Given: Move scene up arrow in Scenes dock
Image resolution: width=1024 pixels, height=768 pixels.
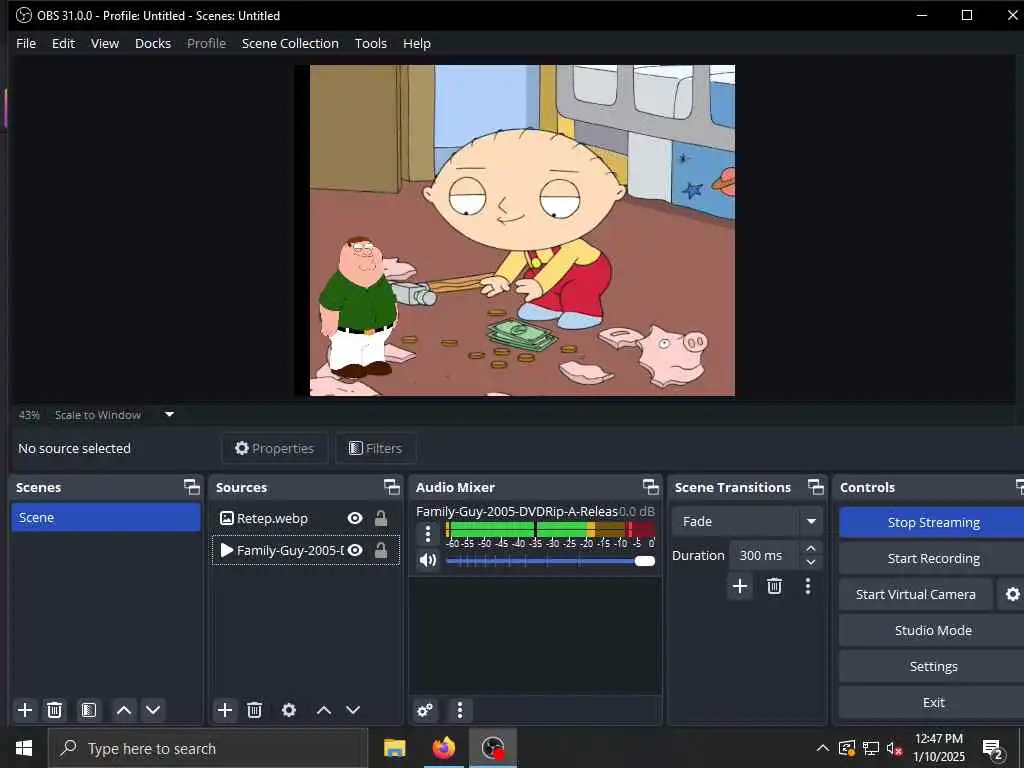Looking at the screenshot, I should coord(123,710).
